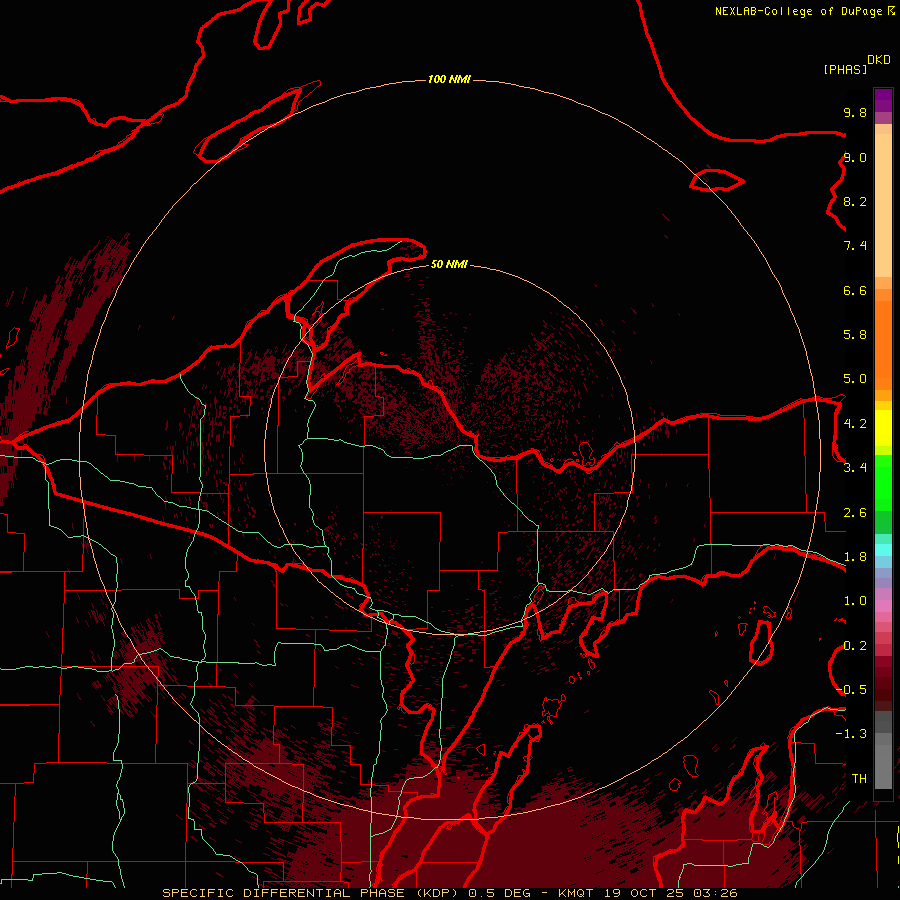Click the -0.5 scale value
This screenshot has width=900, height=900.
click(x=851, y=690)
